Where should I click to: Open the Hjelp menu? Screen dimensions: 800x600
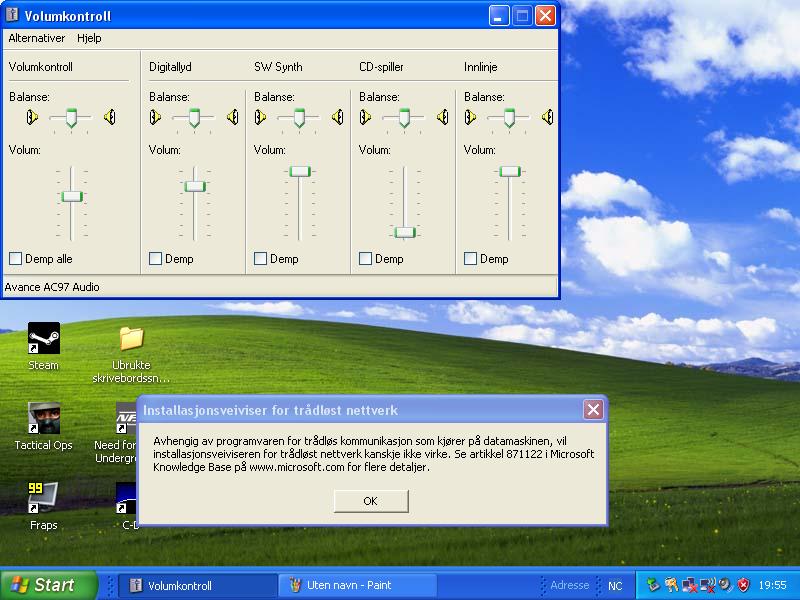coord(89,38)
